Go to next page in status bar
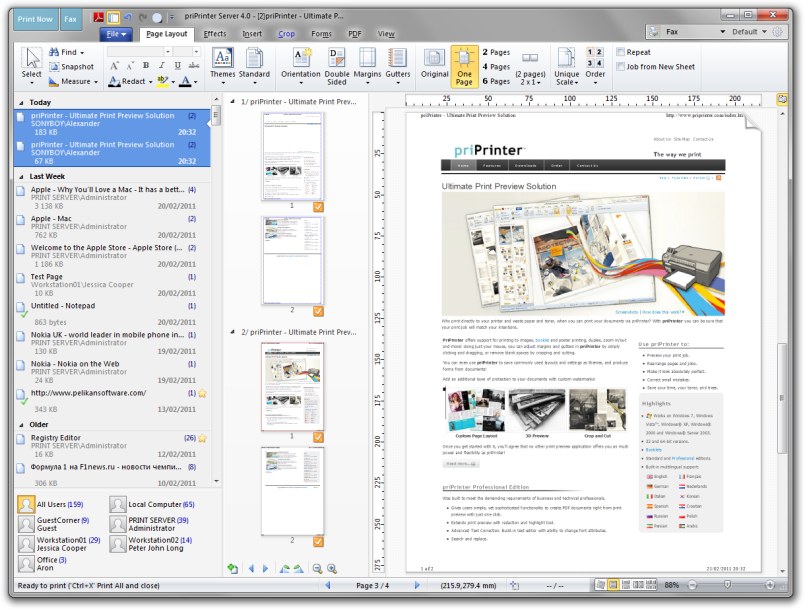This screenshot has height=610, width=805. coord(416,585)
